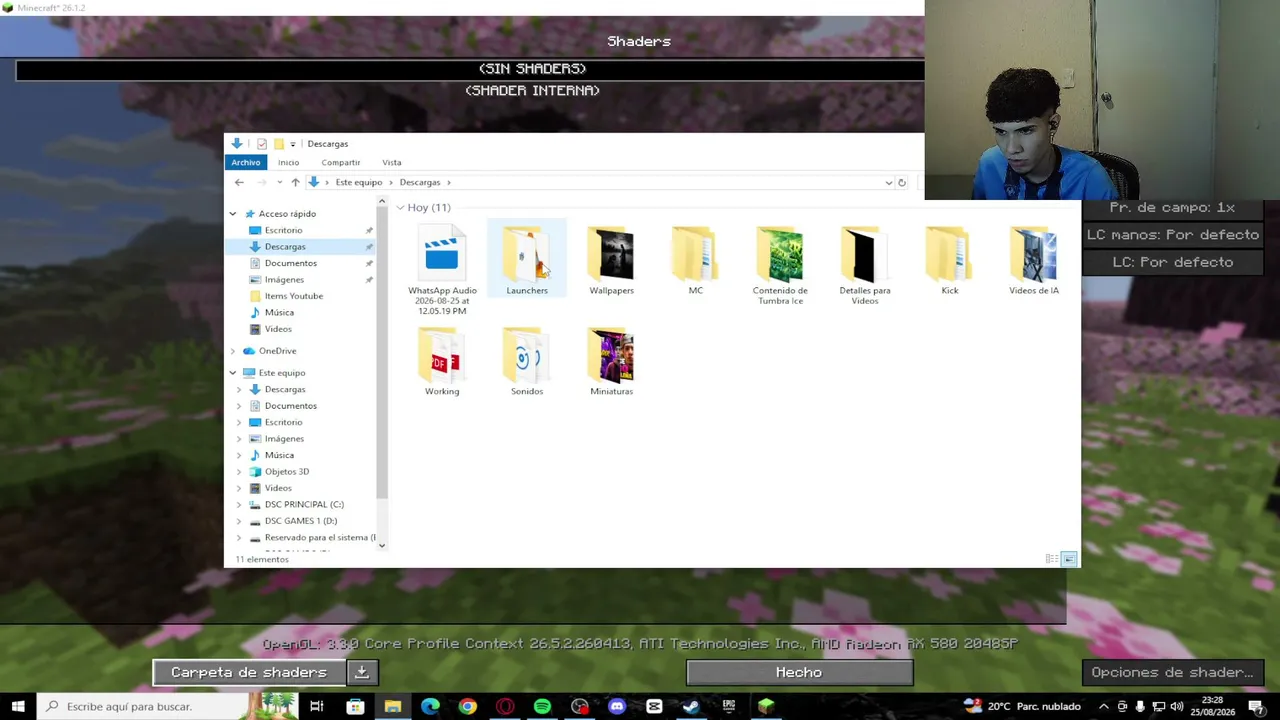Open the Sonidos folder
Screen dimensions: 1280x720
pyautogui.click(x=527, y=361)
